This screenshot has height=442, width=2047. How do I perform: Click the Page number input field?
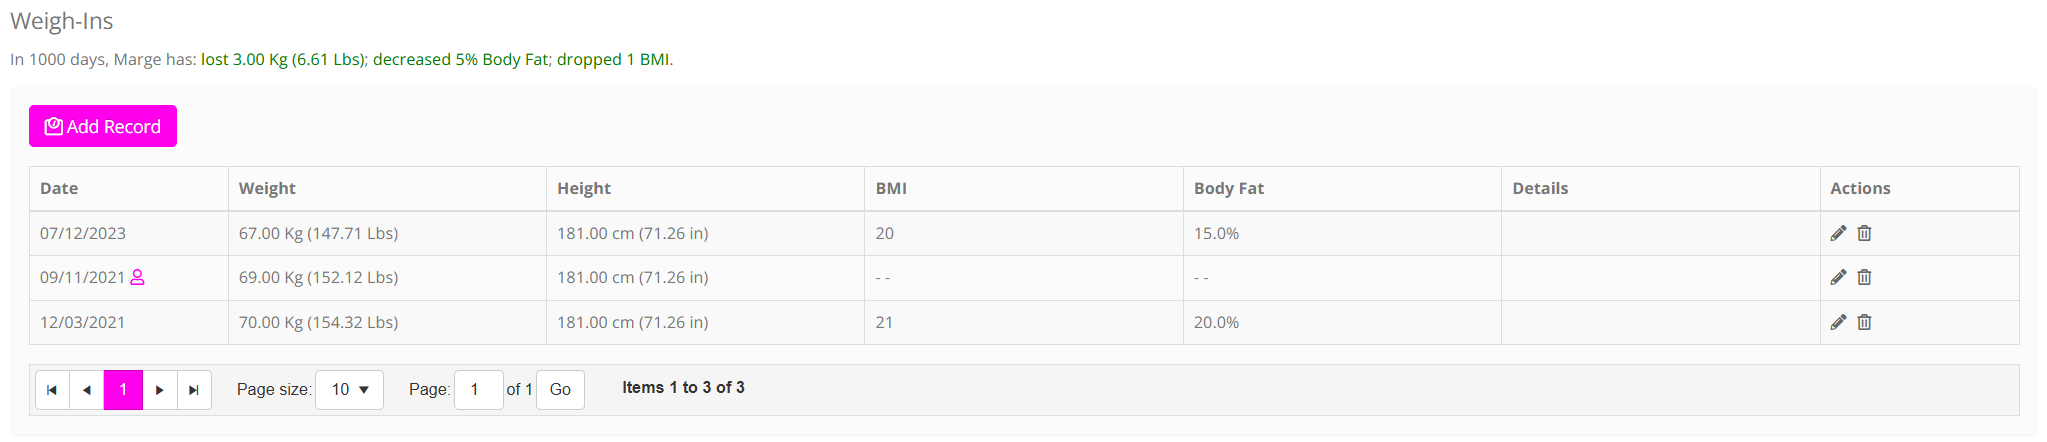point(477,390)
